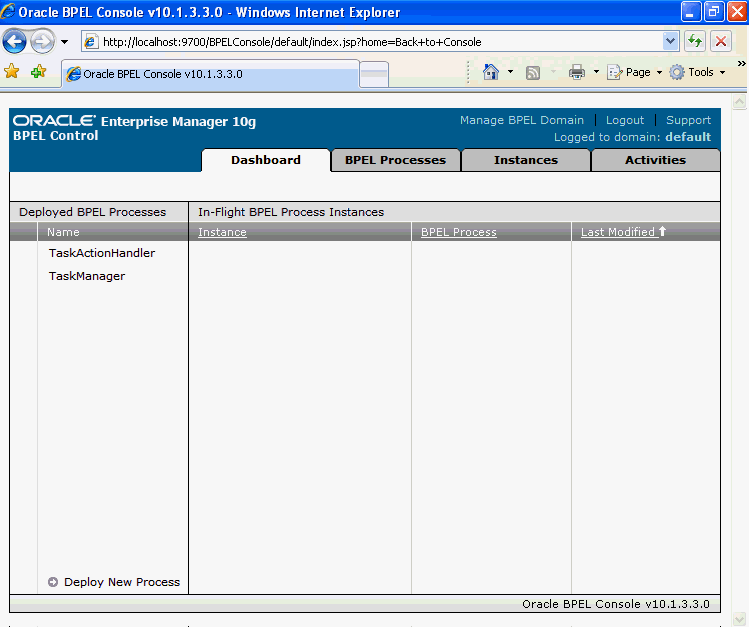This screenshot has width=749, height=627.
Task: Expand the address bar history dropdown
Action: (670, 42)
